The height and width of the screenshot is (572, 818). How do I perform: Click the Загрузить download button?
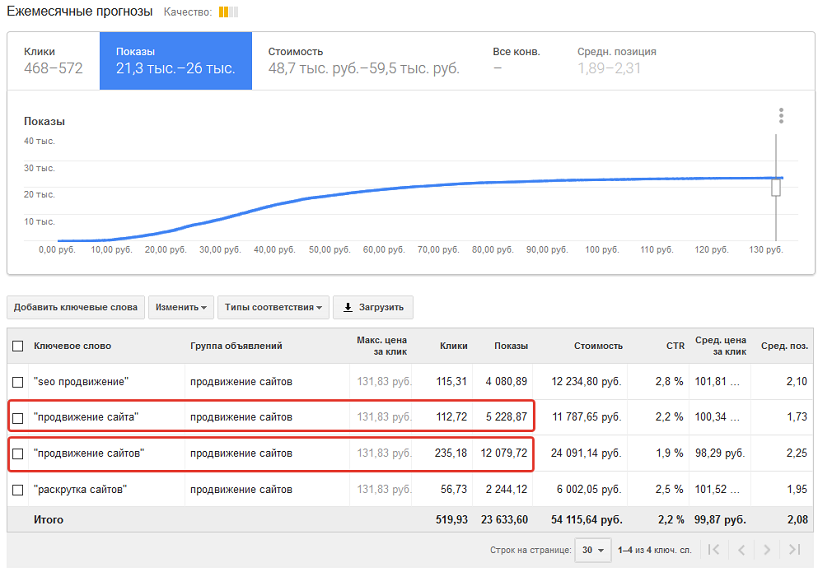[x=373, y=307]
